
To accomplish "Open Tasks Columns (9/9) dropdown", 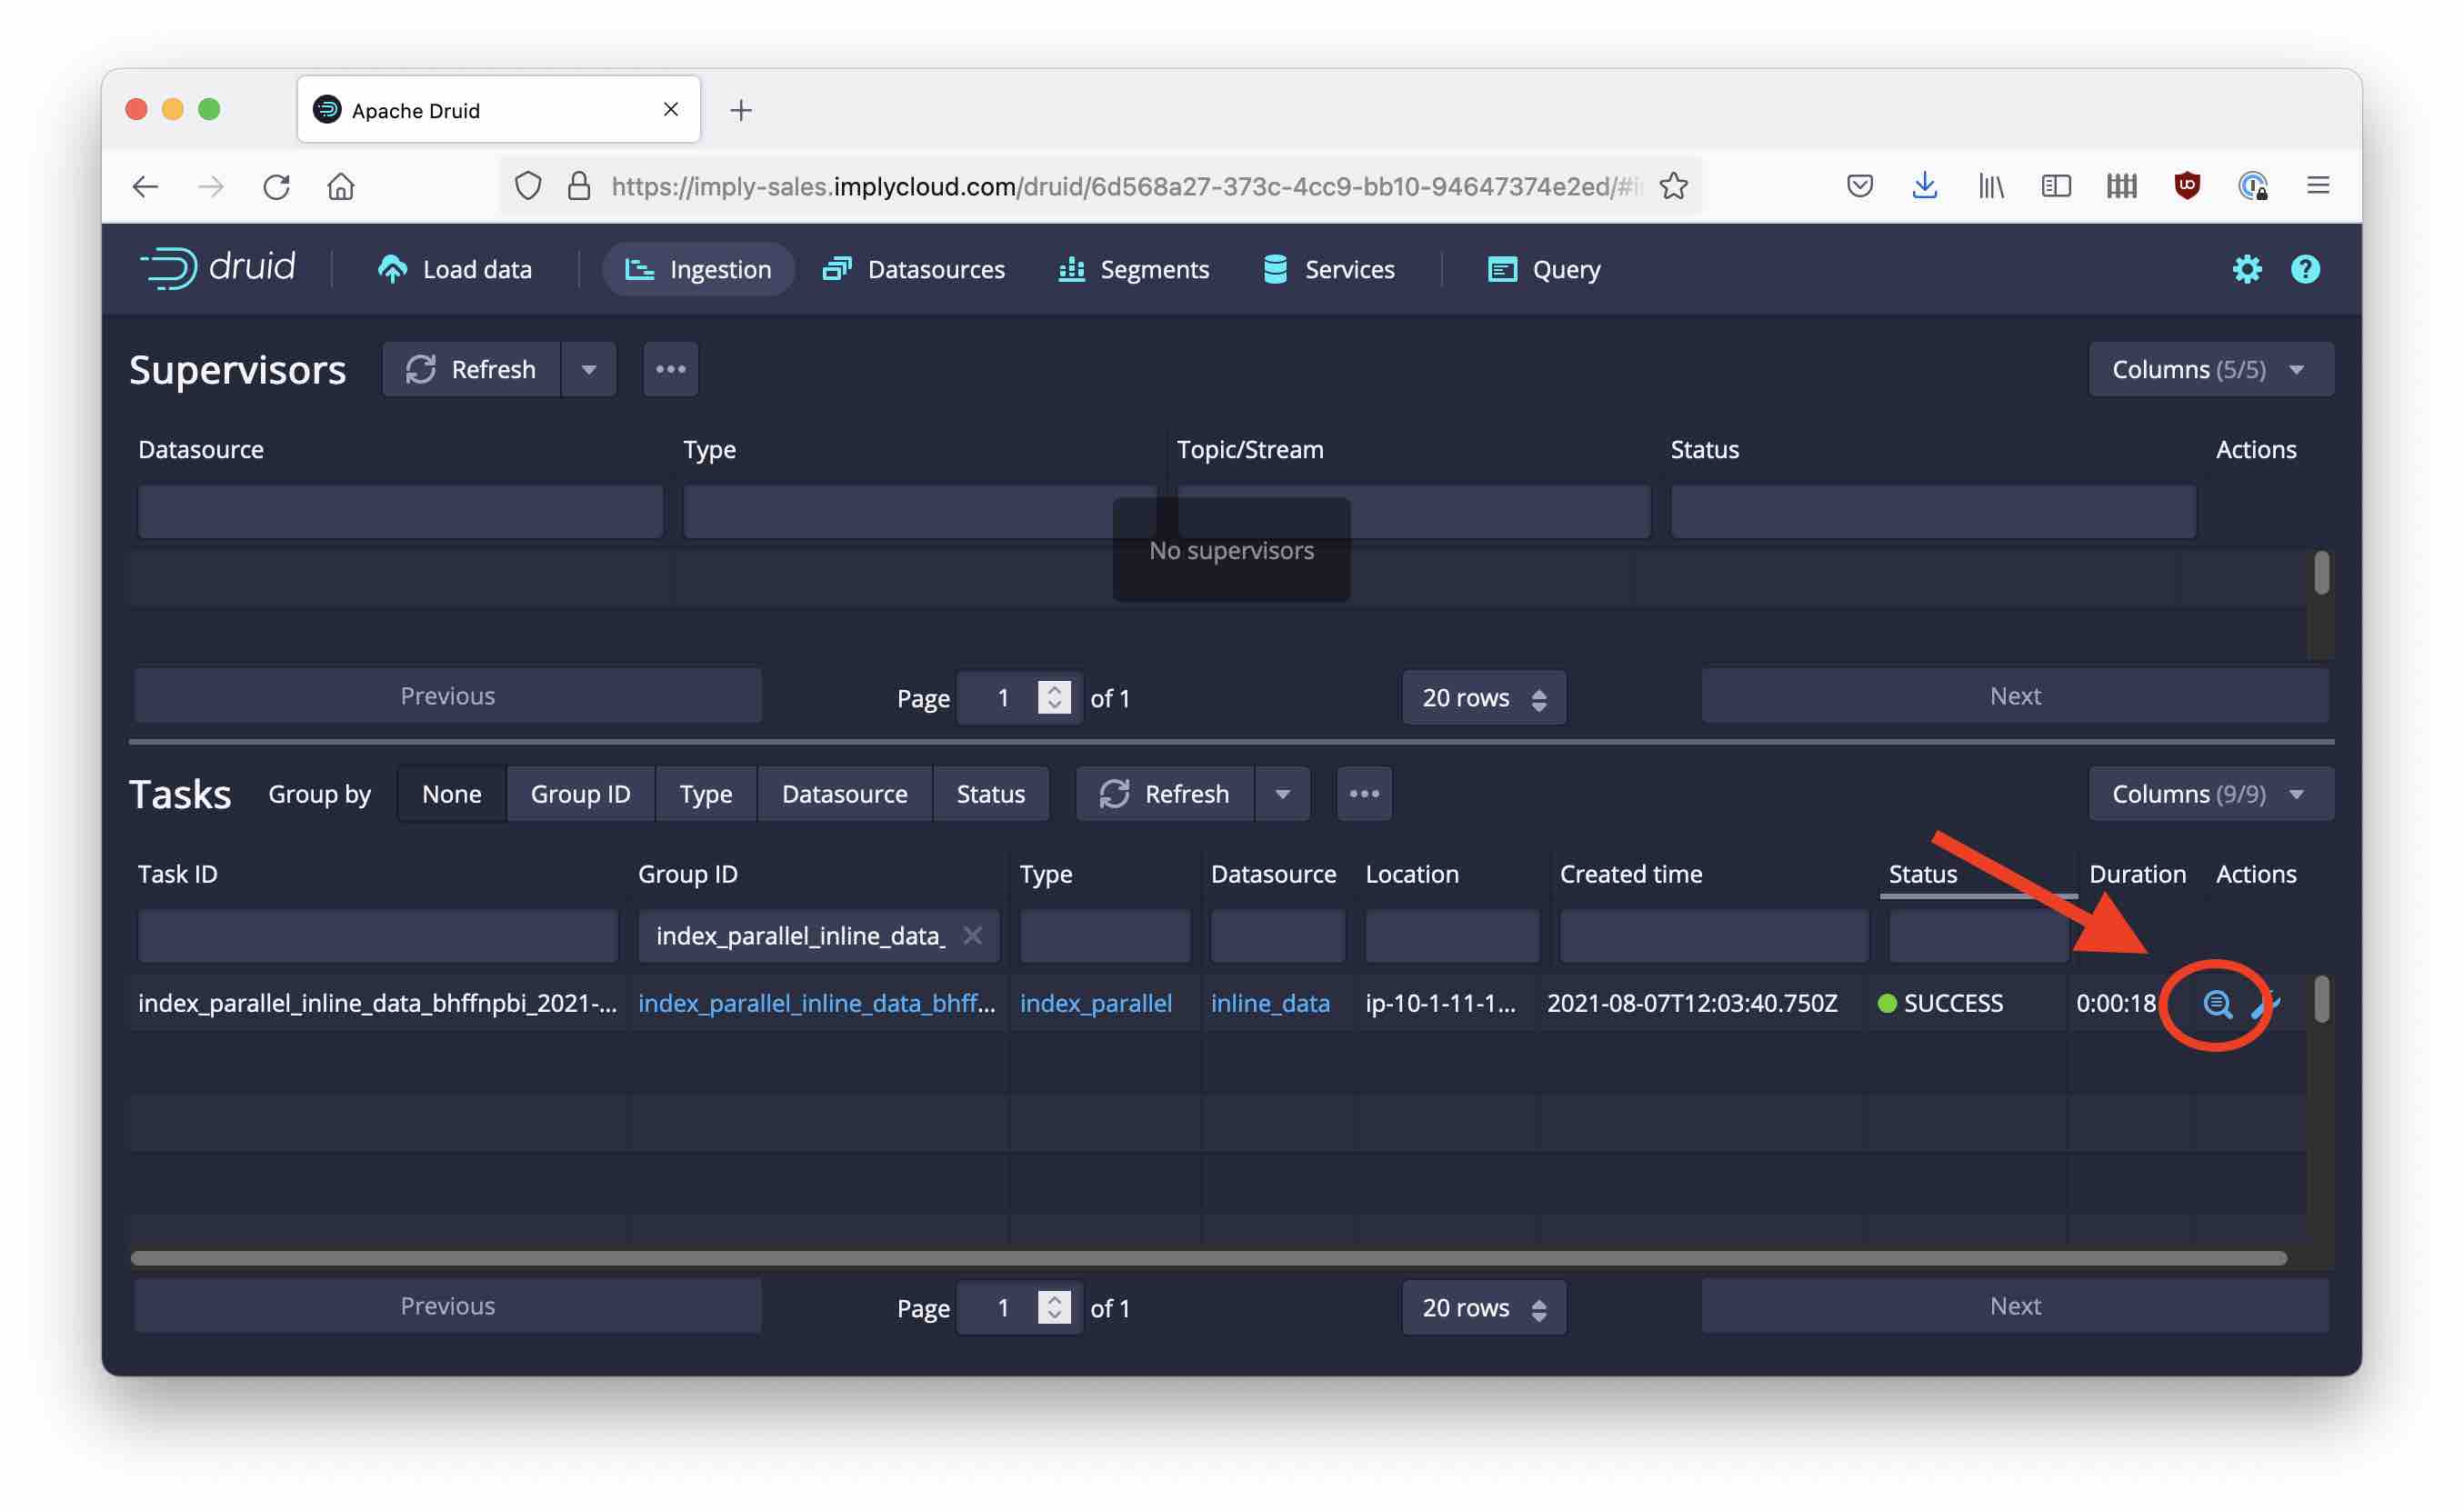I will (2210, 794).
